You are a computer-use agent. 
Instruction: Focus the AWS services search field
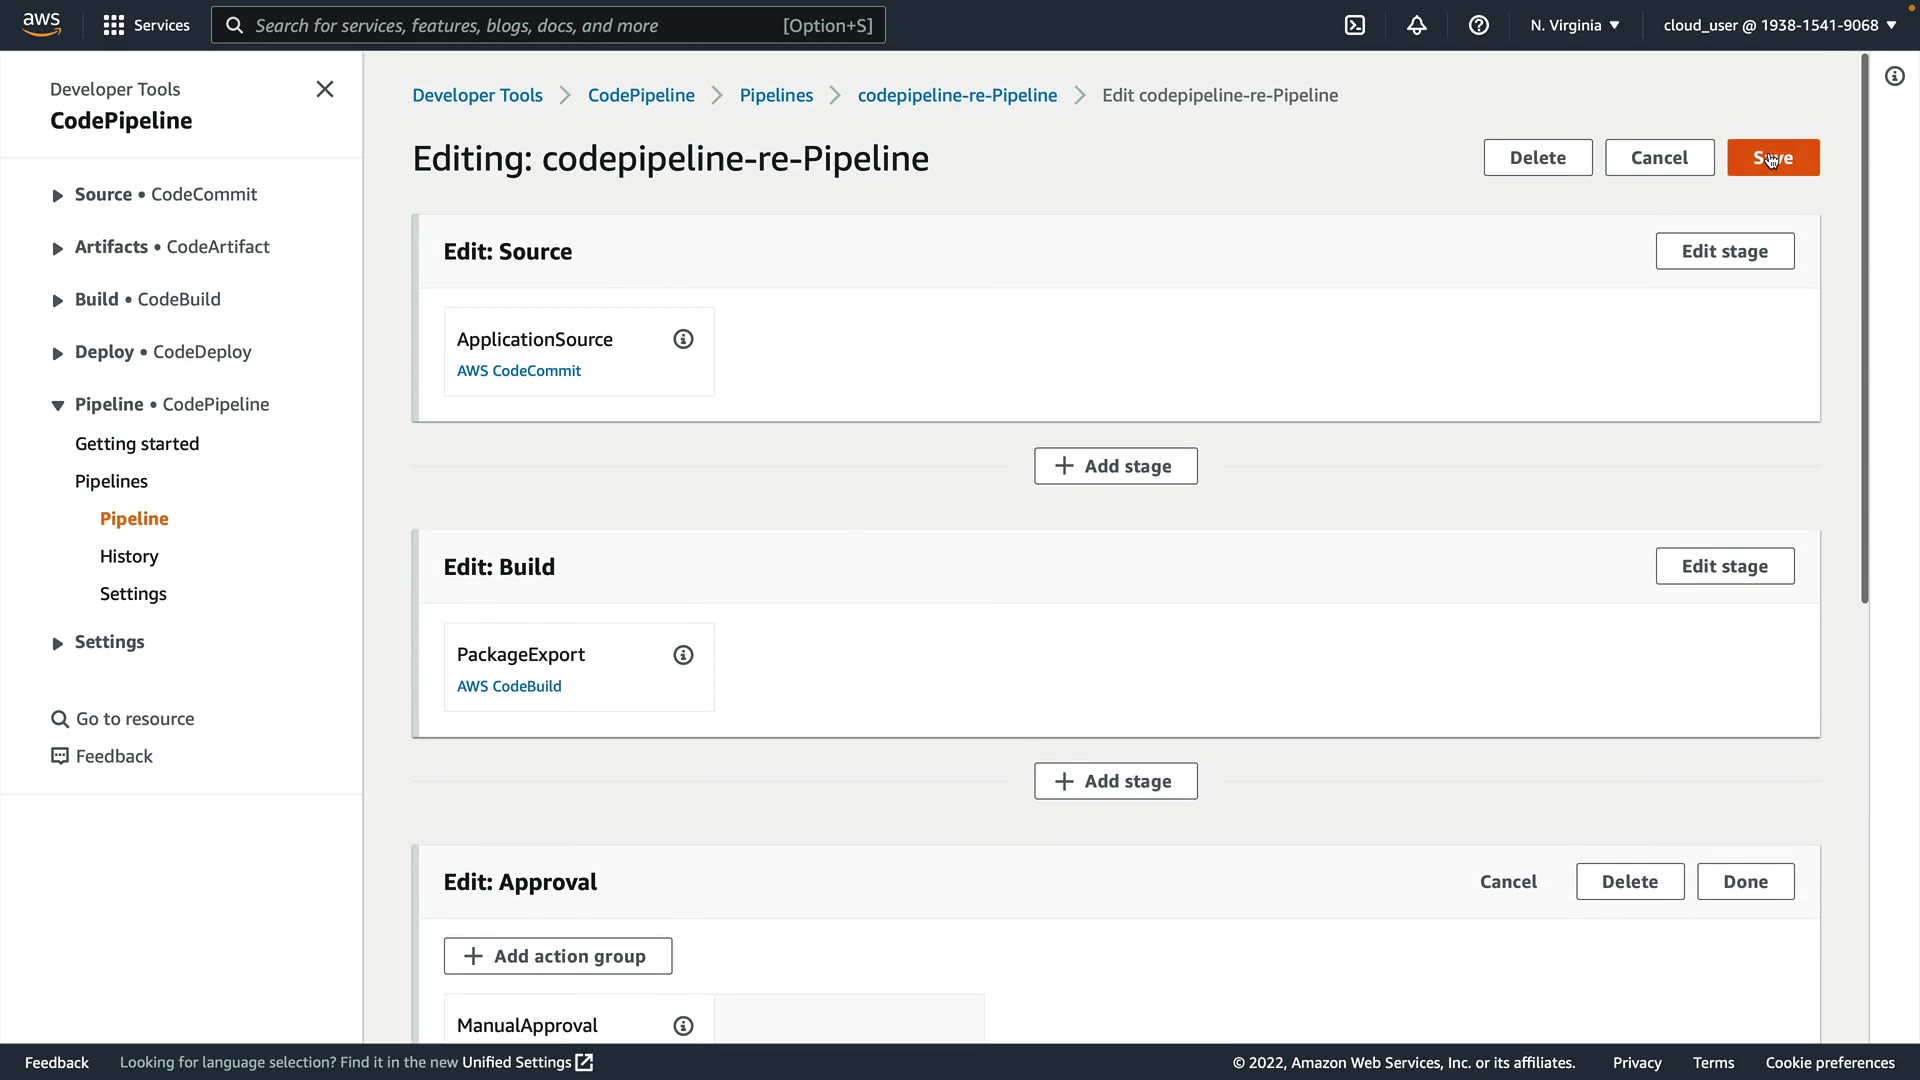click(548, 25)
